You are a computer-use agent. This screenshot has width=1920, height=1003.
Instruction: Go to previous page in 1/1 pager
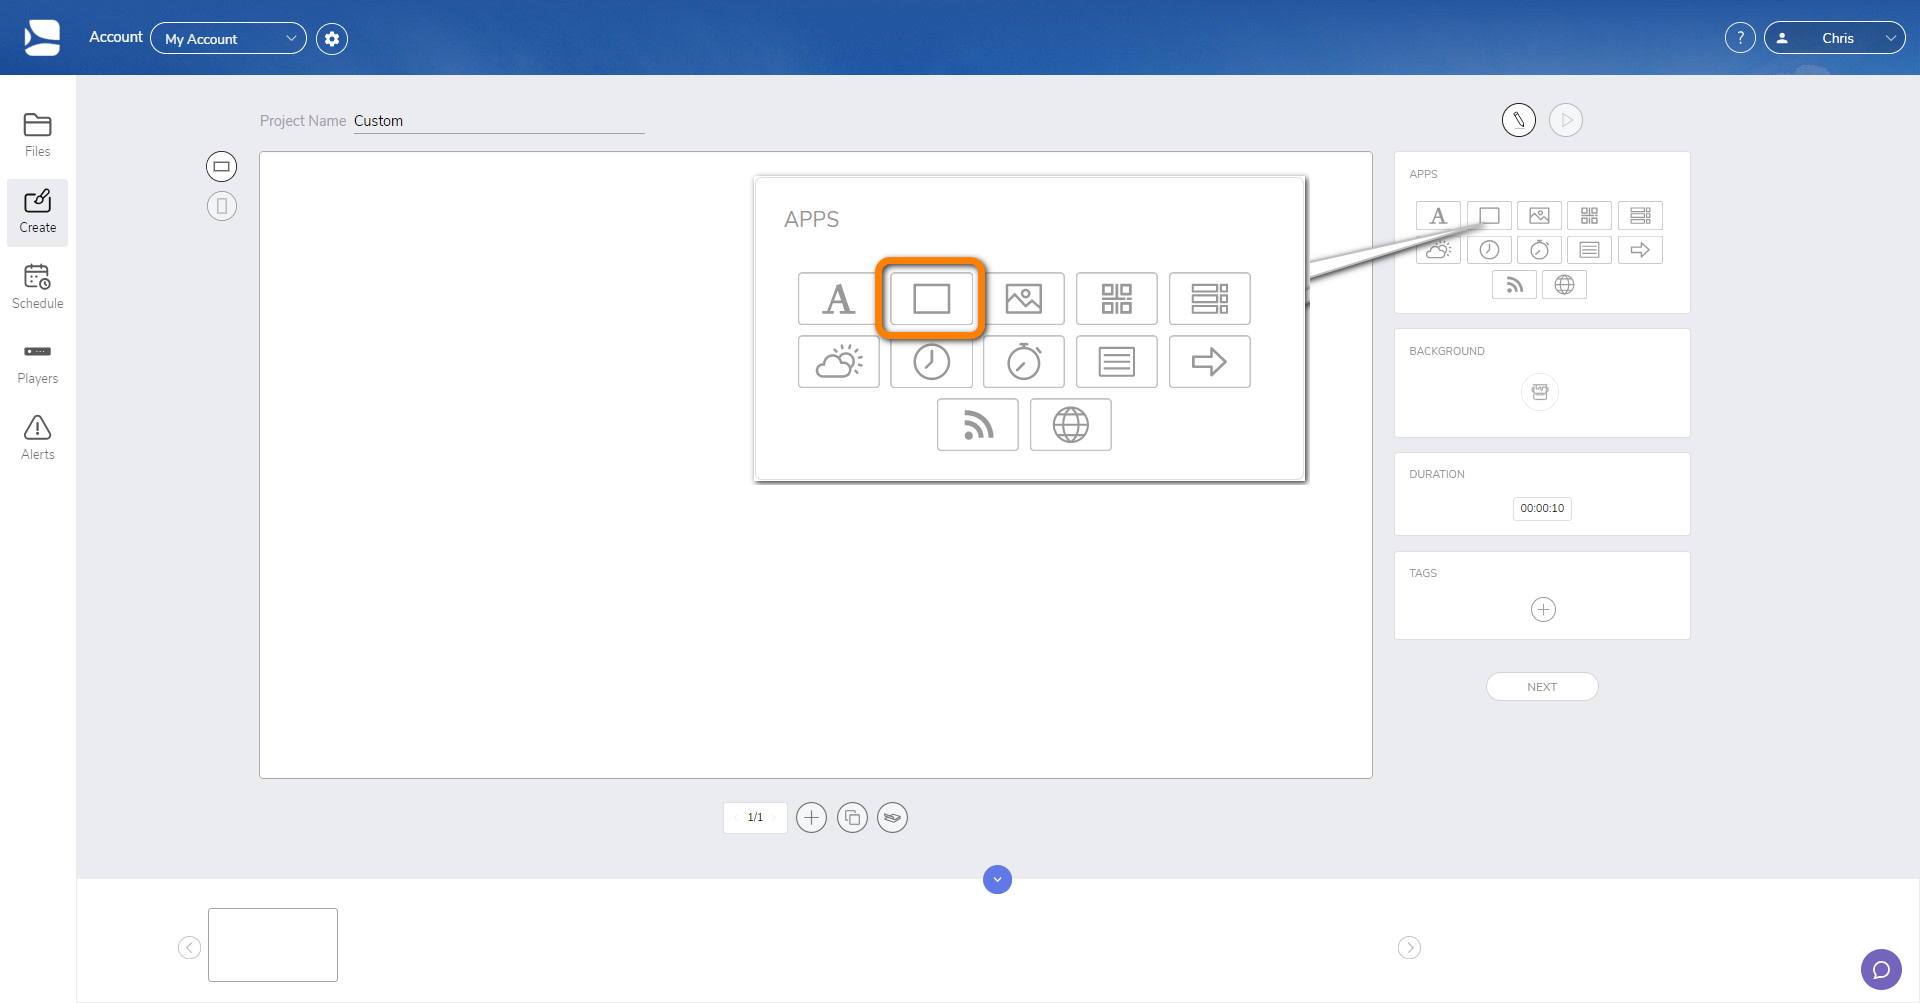pyautogui.click(x=737, y=818)
